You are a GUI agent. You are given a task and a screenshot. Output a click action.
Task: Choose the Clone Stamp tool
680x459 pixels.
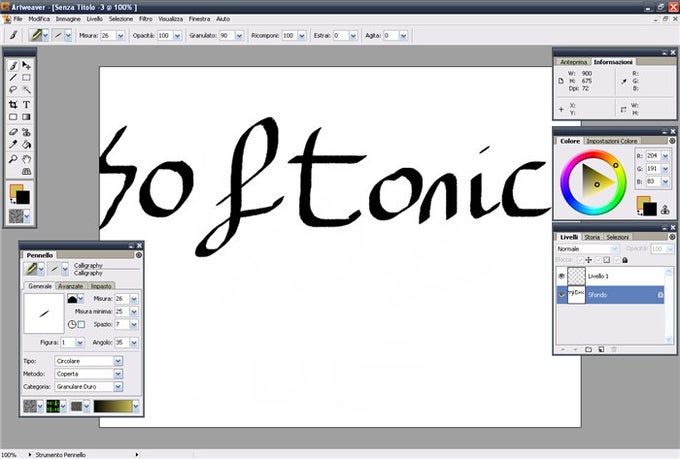tap(26, 132)
